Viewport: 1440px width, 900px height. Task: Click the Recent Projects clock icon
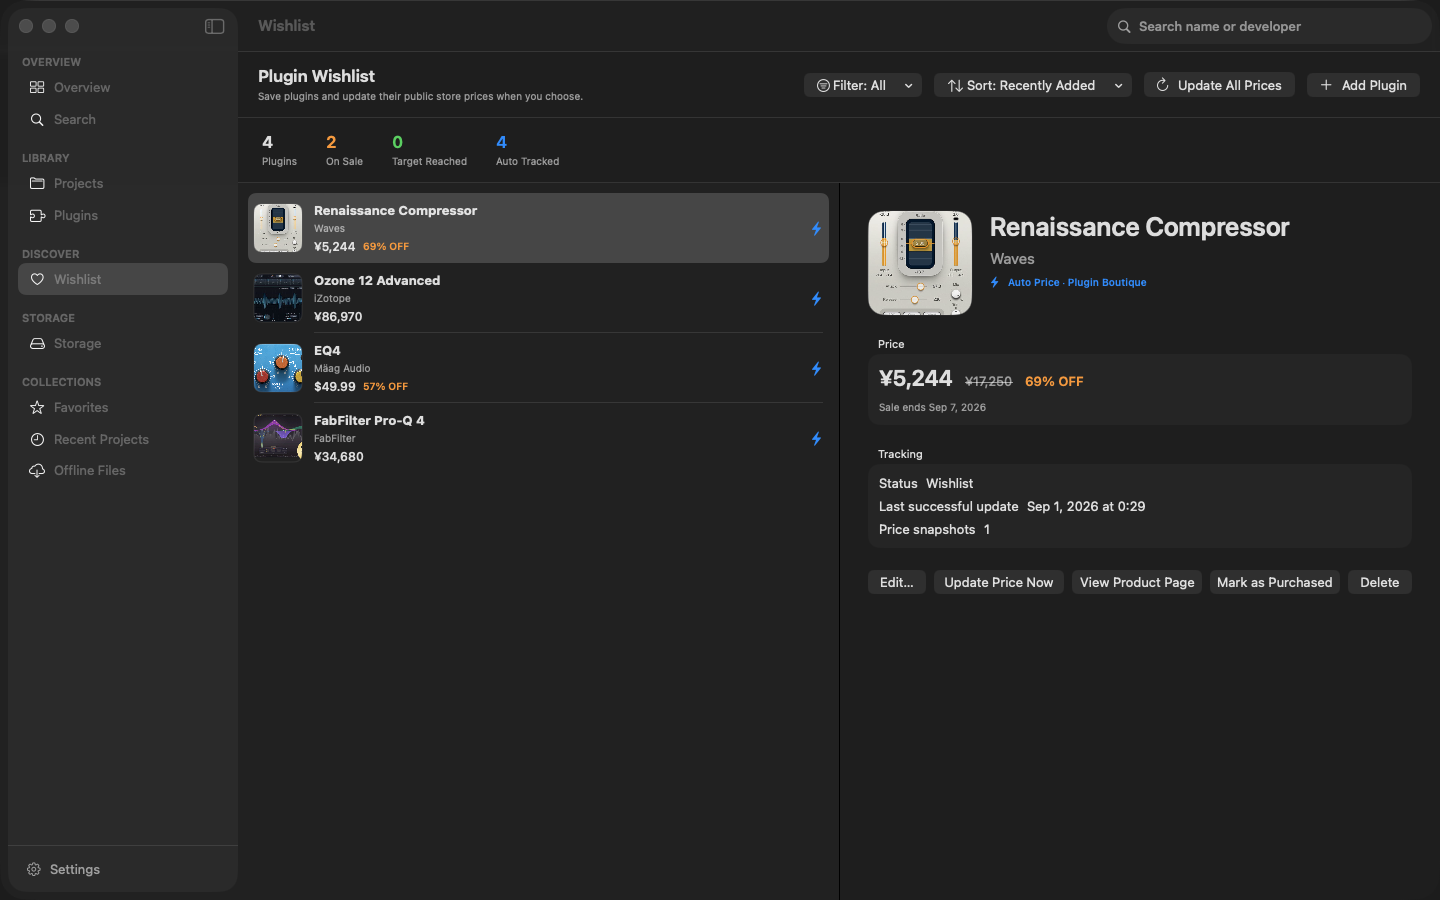pos(37,439)
